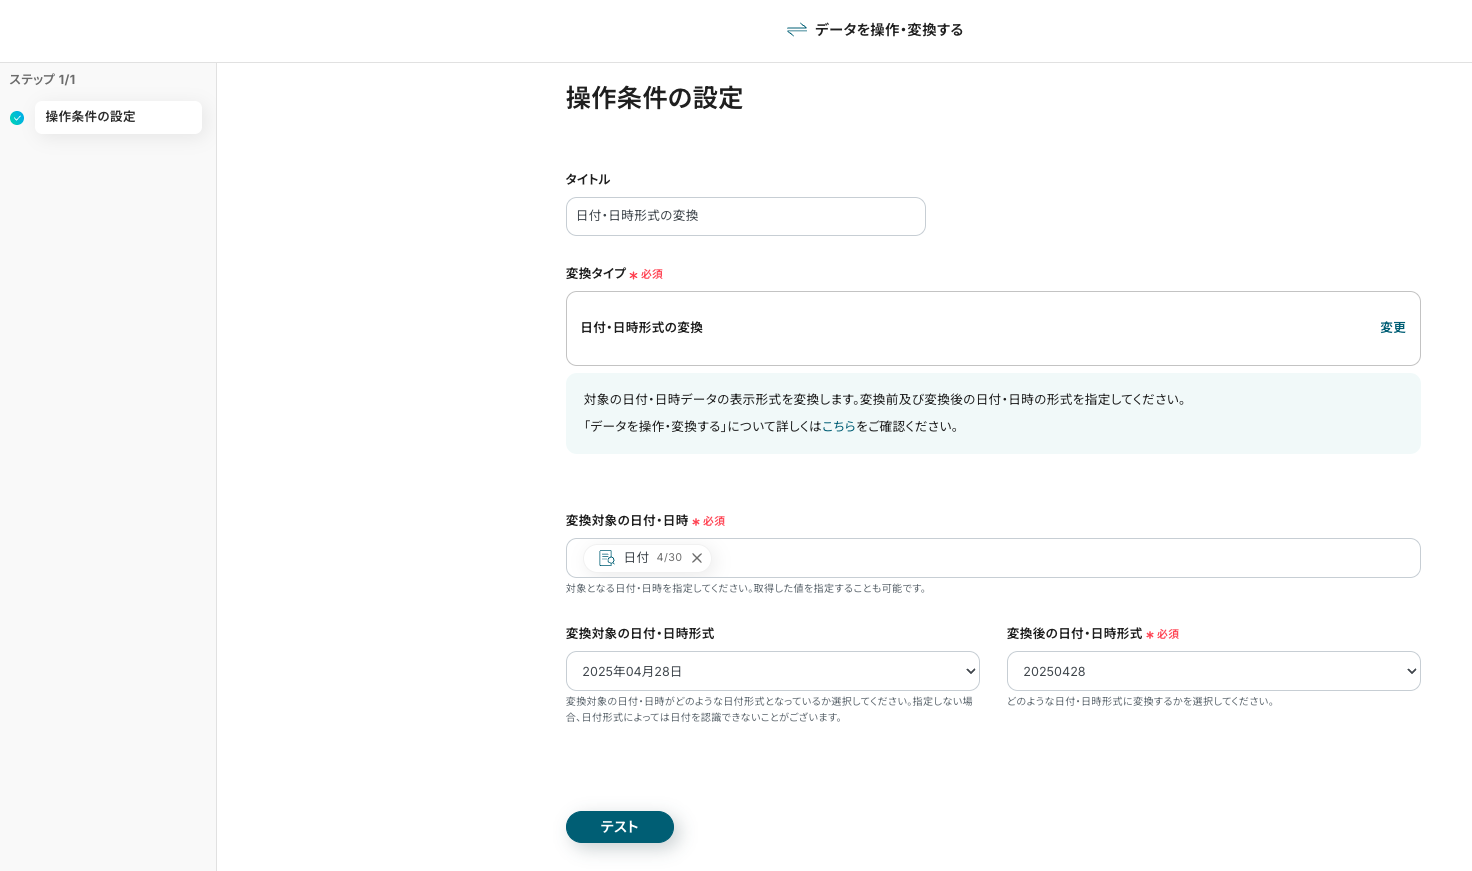The height and width of the screenshot is (871, 1472).
Task: Expand 変換後の日付・日時形式 dropdown showing 20250428
Action: pyautogui.click(x=1213, y=671)
